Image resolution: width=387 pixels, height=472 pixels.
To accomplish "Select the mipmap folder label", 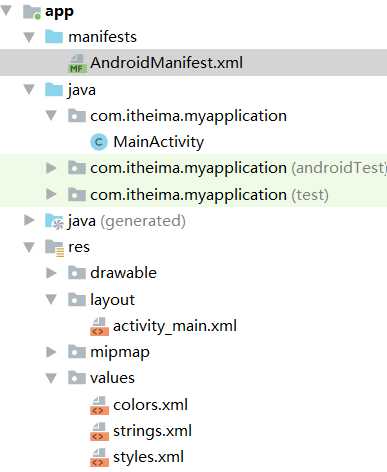I will 120,353.
